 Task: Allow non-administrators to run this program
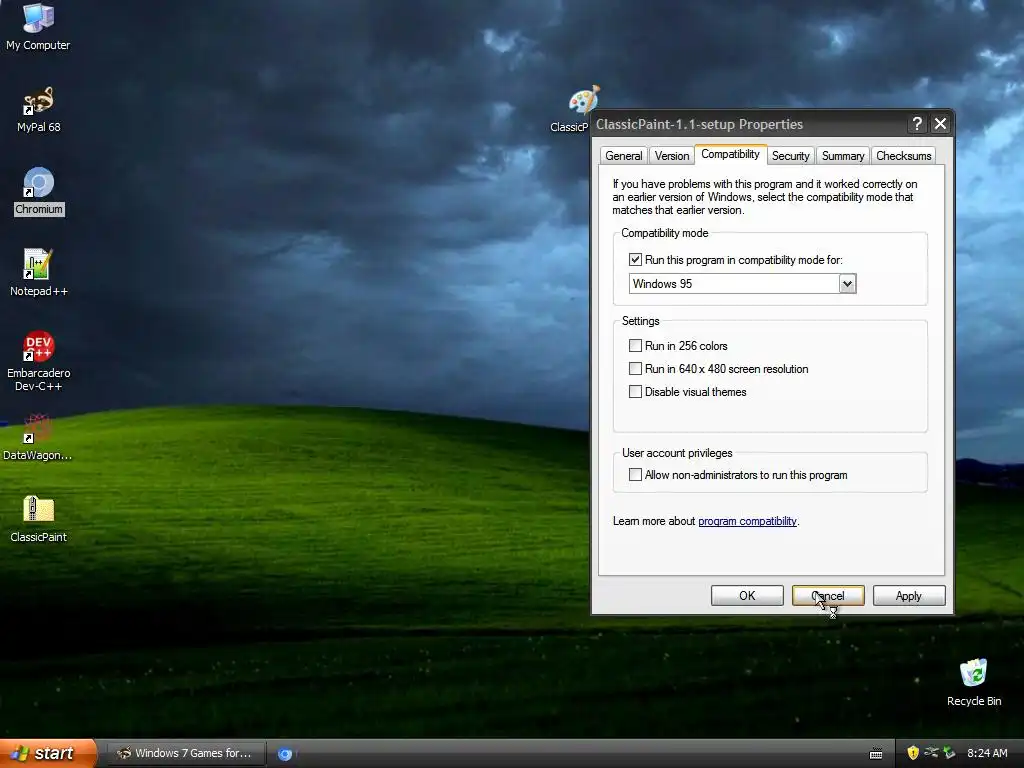pyautogui.click(x=635, y=475)
